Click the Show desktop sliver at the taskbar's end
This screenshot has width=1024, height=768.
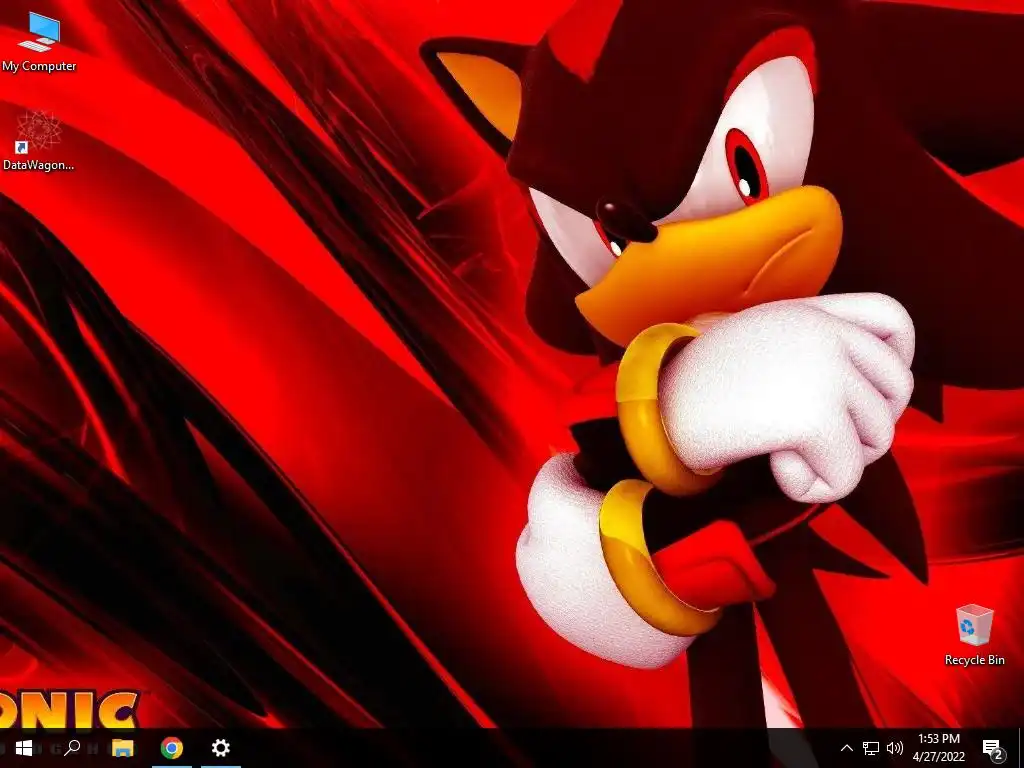point(1021,748)
